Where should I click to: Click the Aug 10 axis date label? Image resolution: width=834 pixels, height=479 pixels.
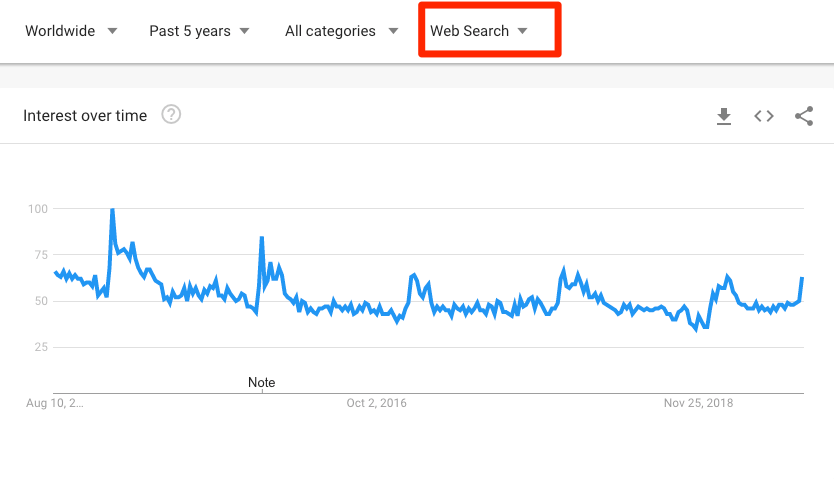click(55, 403)
